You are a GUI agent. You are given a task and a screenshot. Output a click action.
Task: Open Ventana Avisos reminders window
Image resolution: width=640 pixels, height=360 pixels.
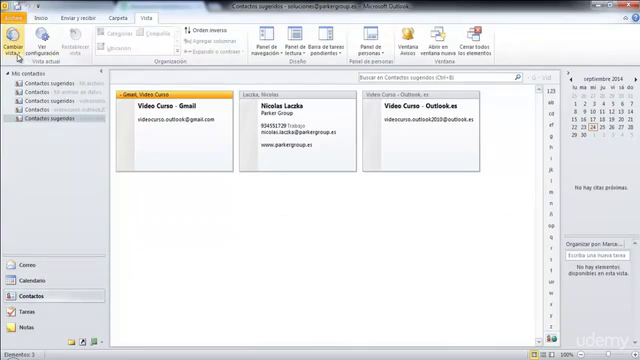408,42
